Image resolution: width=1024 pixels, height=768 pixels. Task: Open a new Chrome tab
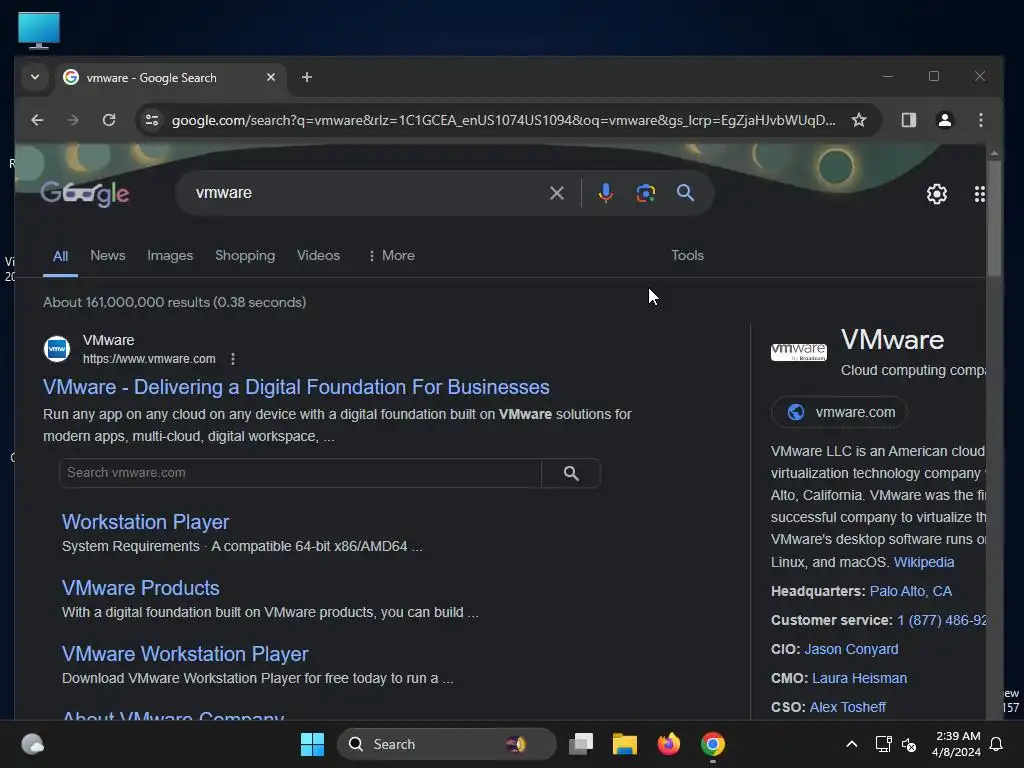click(306, 77)
